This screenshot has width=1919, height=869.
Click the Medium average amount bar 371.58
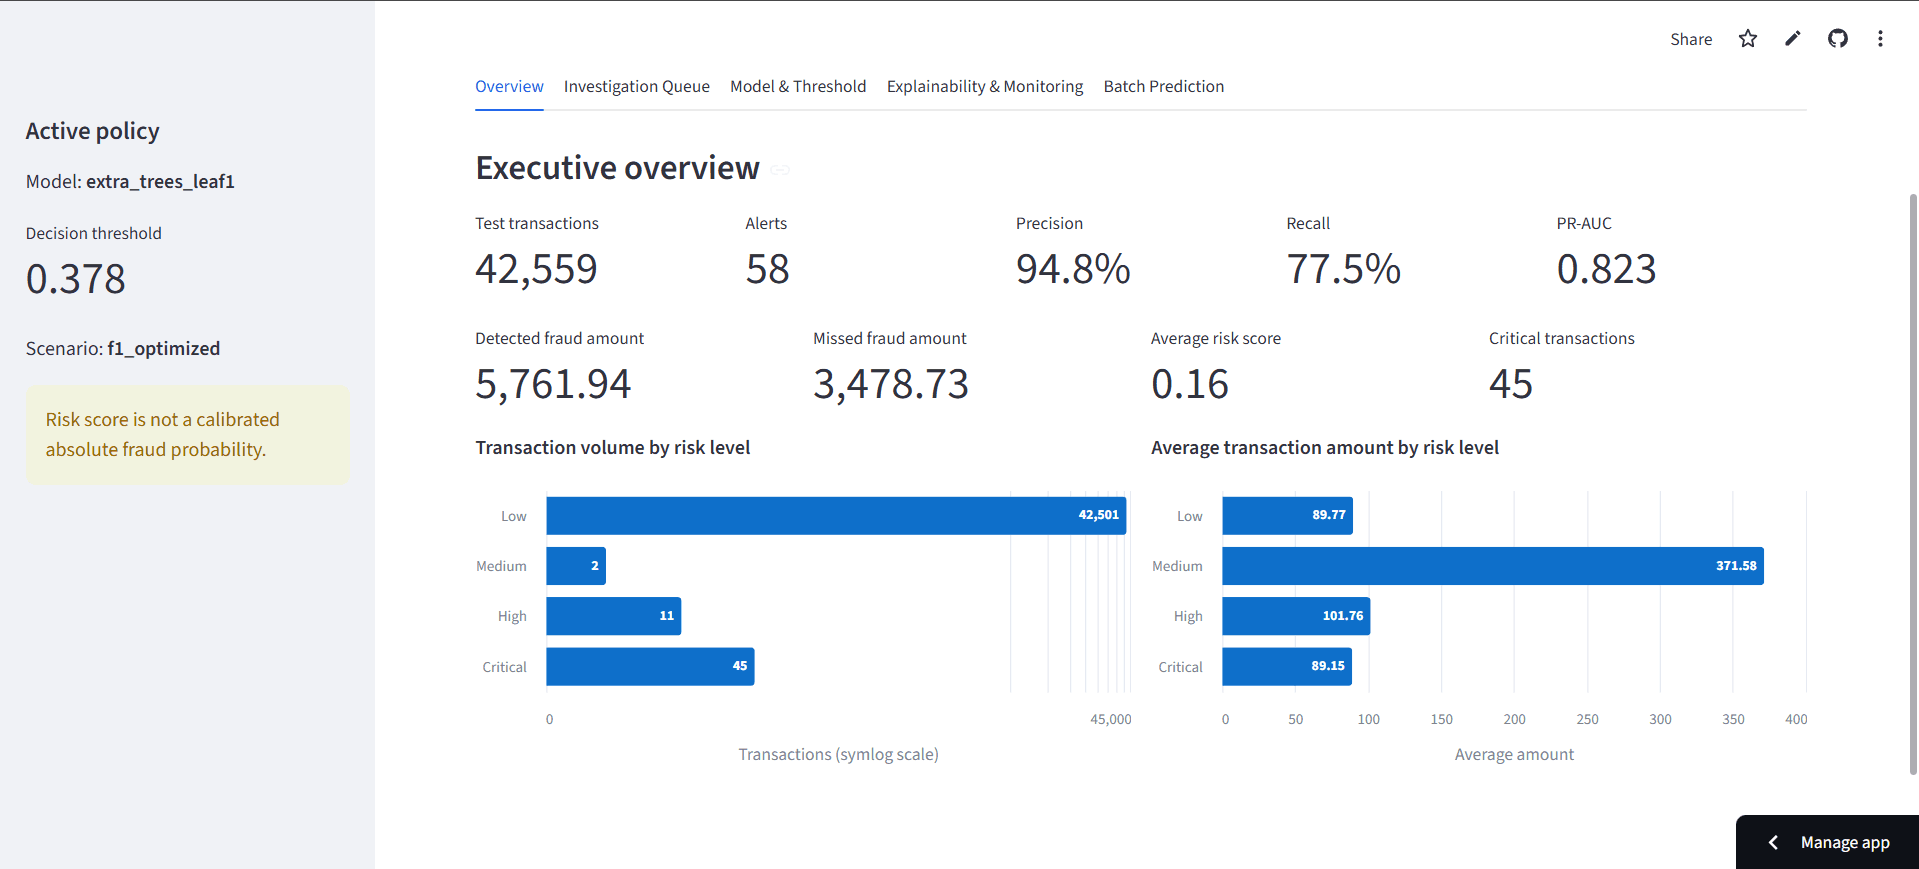point(1493,566)
